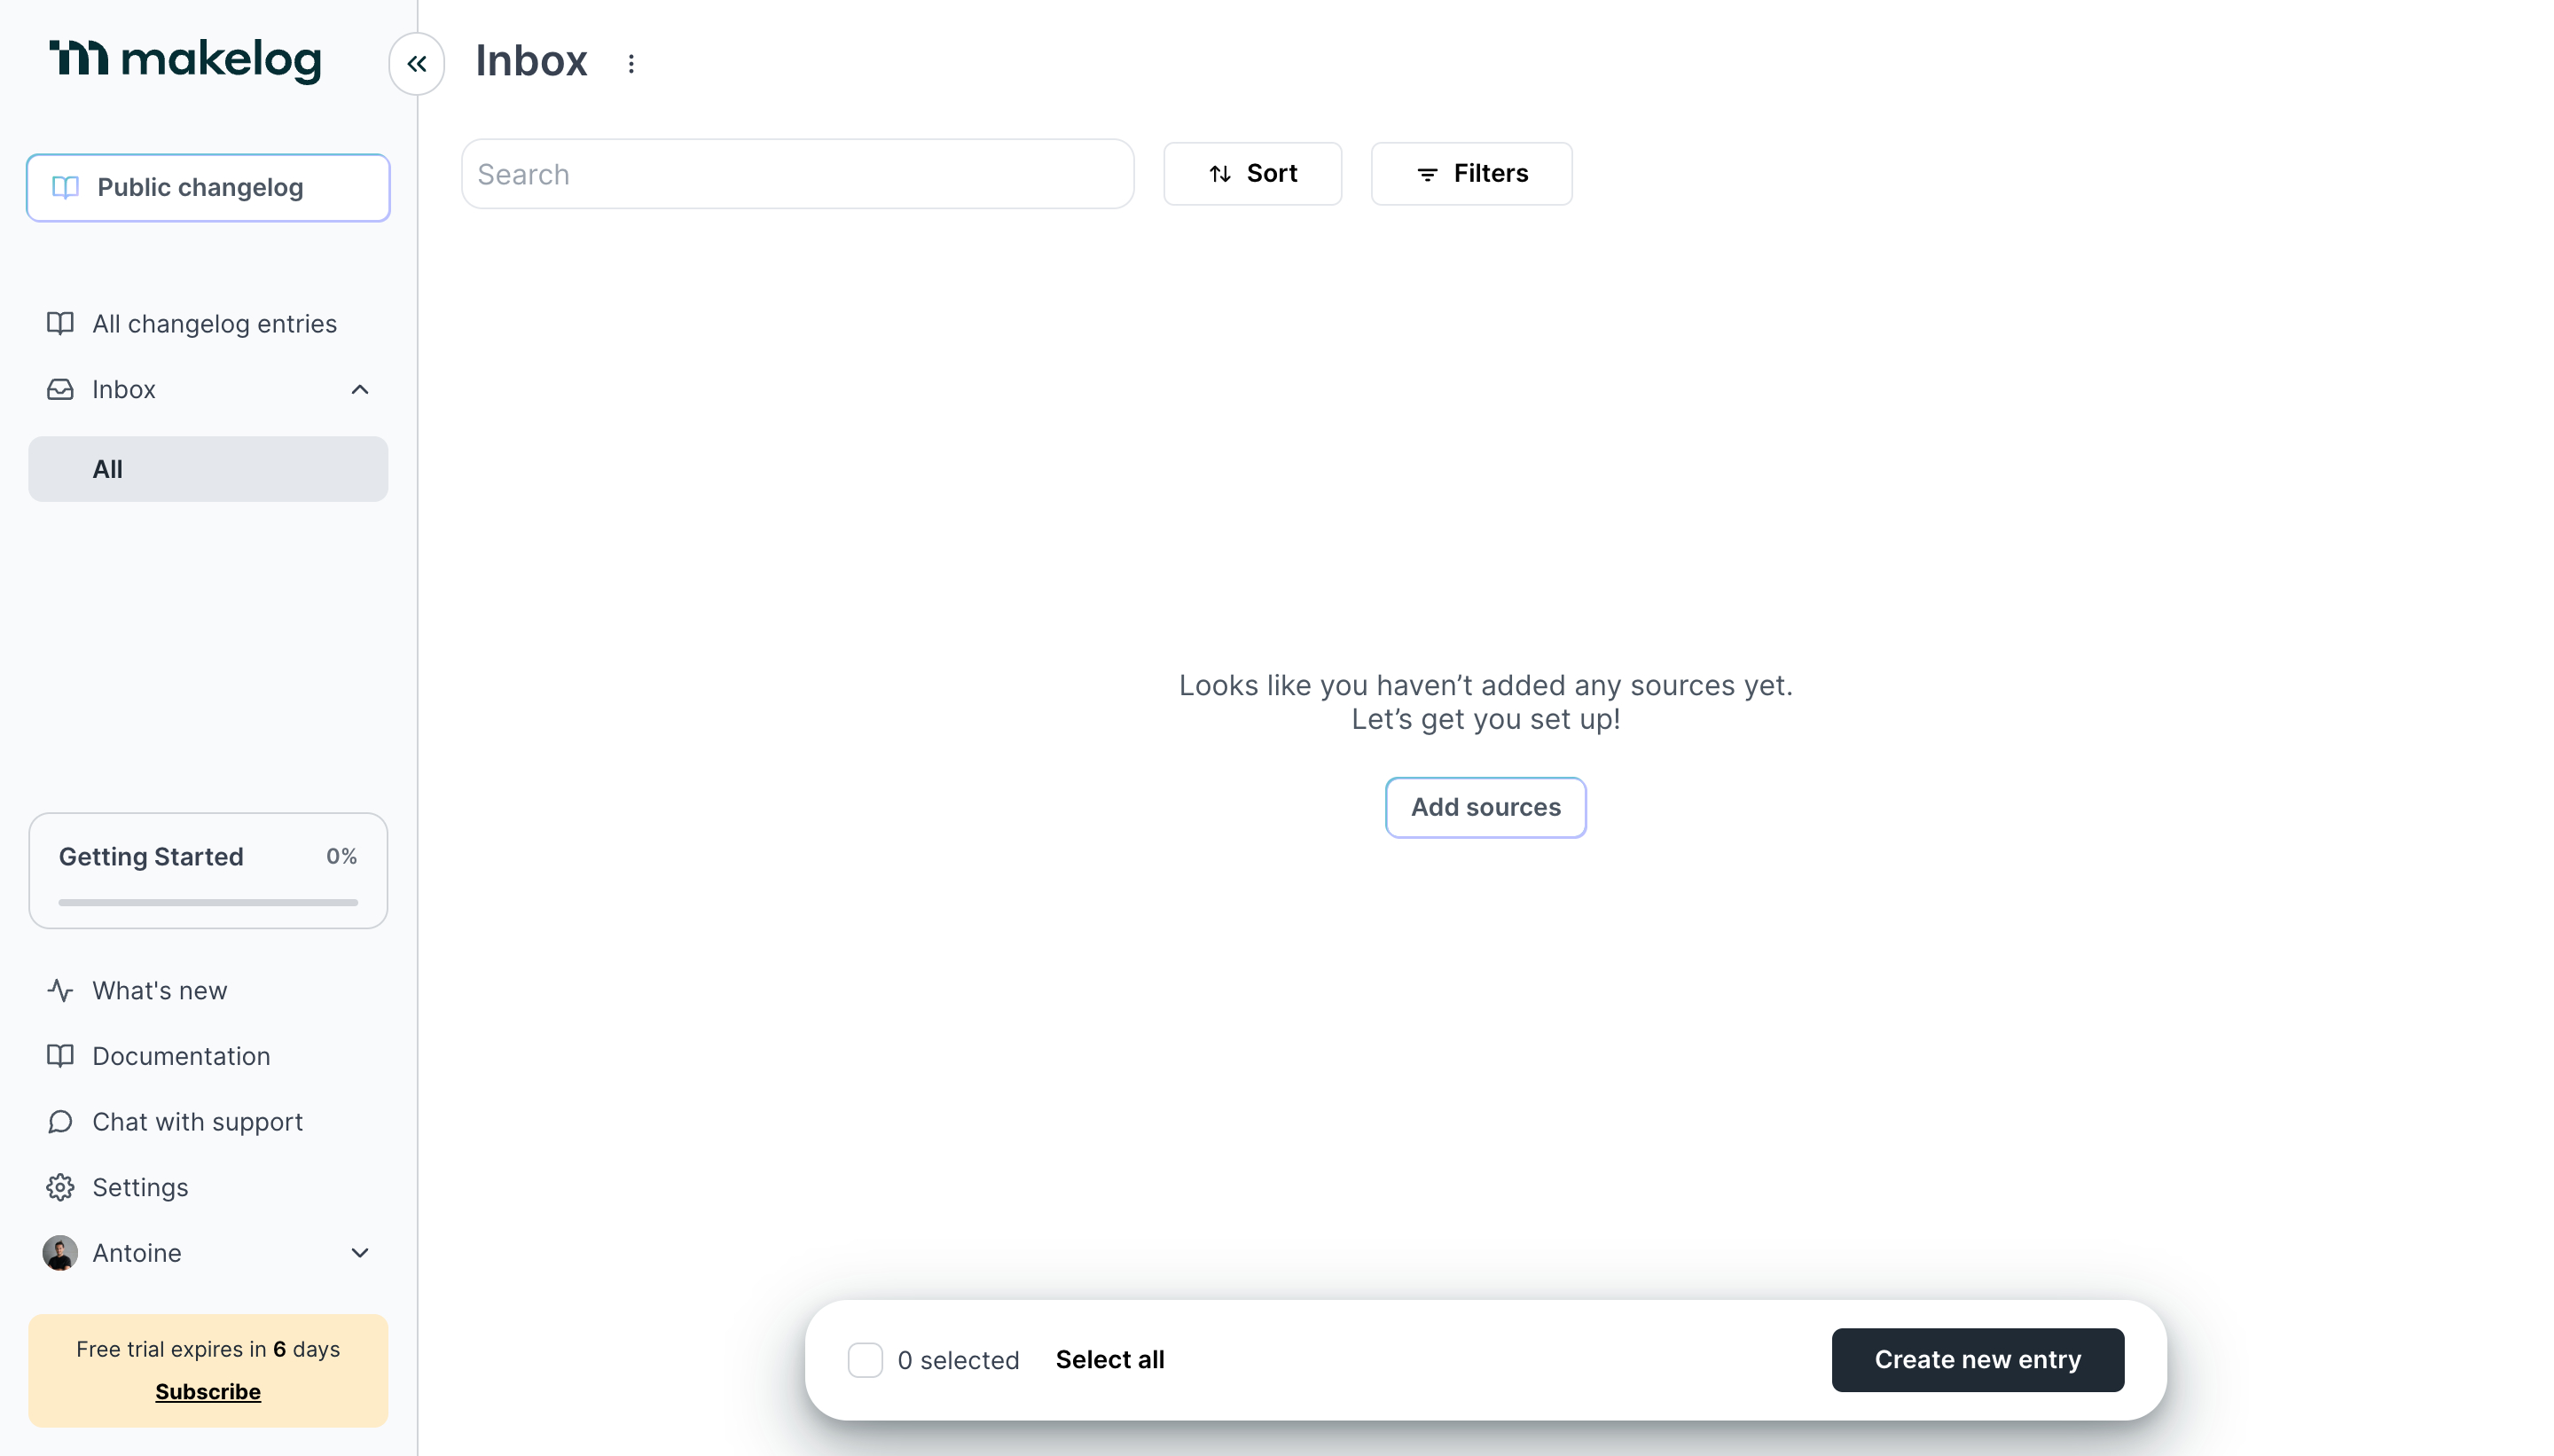The width and height of the screenshot is (2554, 1456).
Task: Click the Documentation book icon
Action: tap(60, 1056)
